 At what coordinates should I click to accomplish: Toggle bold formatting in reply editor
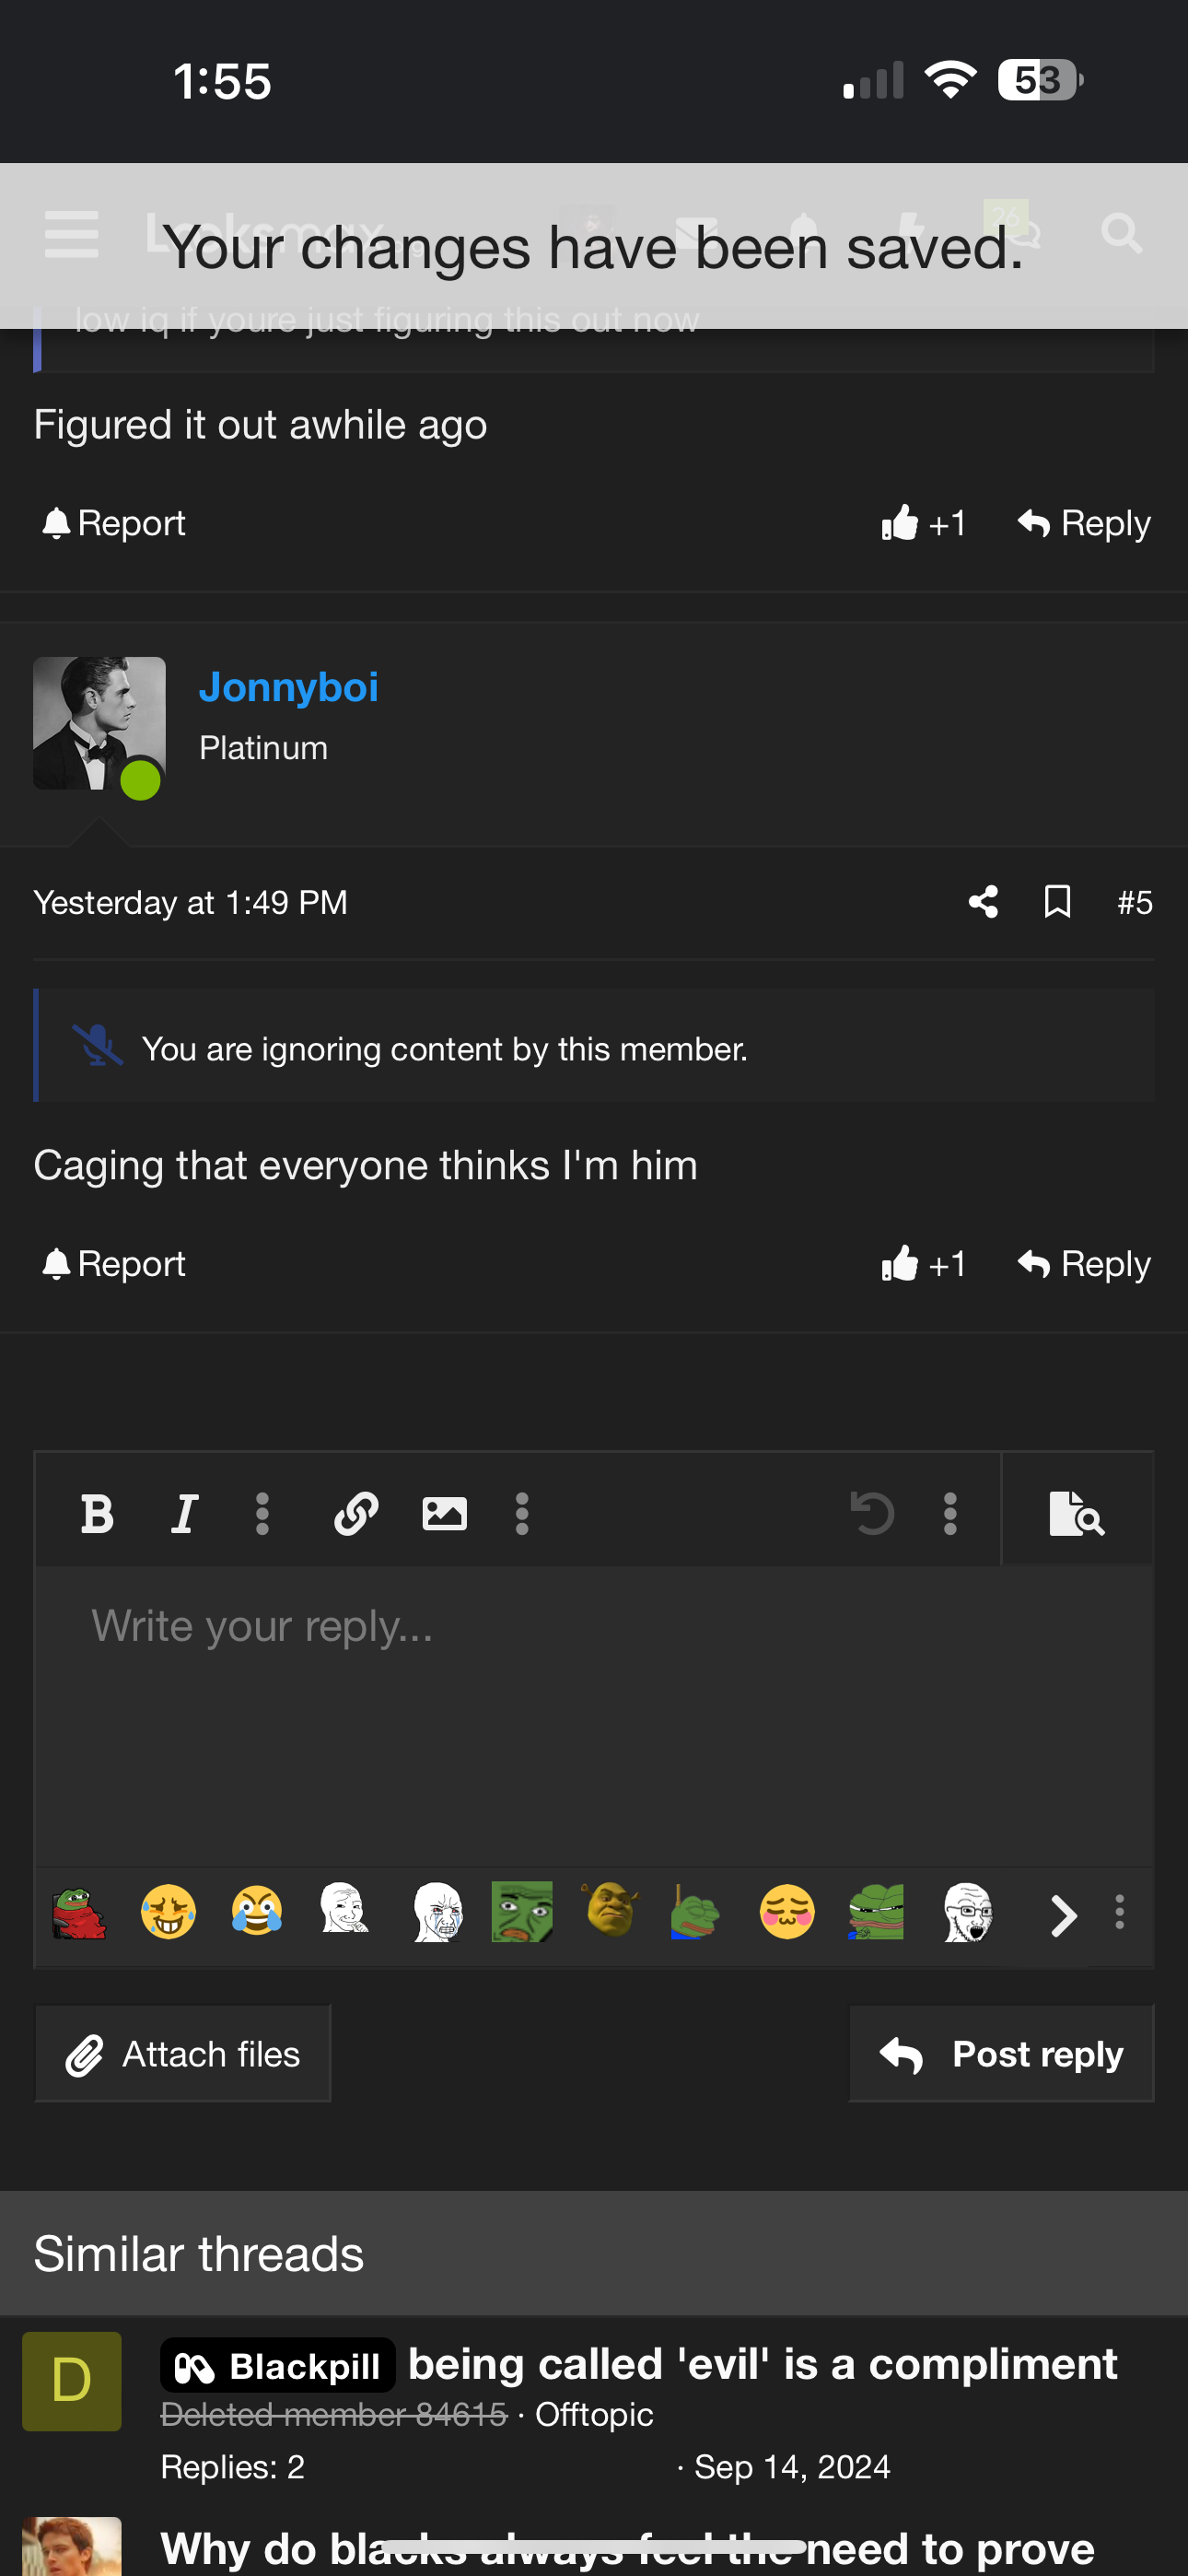pyautogui.click(x=97, y=1513)
